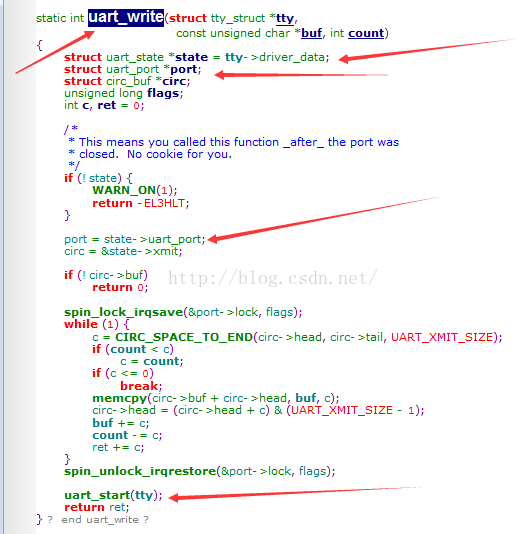The width and height of the screenshot is (529, 534).
Task: Click bold flags in 'unsigned long flags'
Action: coord(163,93)
